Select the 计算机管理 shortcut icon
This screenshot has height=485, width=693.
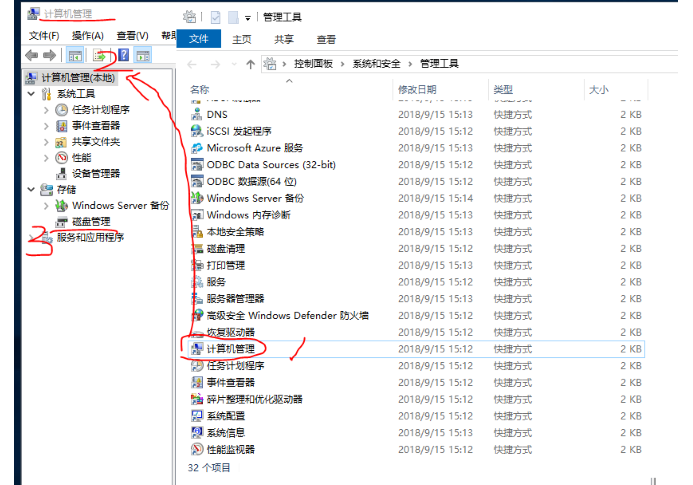coord(197,349)
